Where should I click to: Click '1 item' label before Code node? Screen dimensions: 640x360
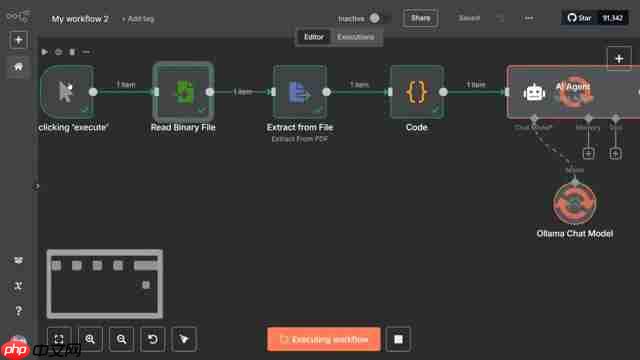(359, 84)
